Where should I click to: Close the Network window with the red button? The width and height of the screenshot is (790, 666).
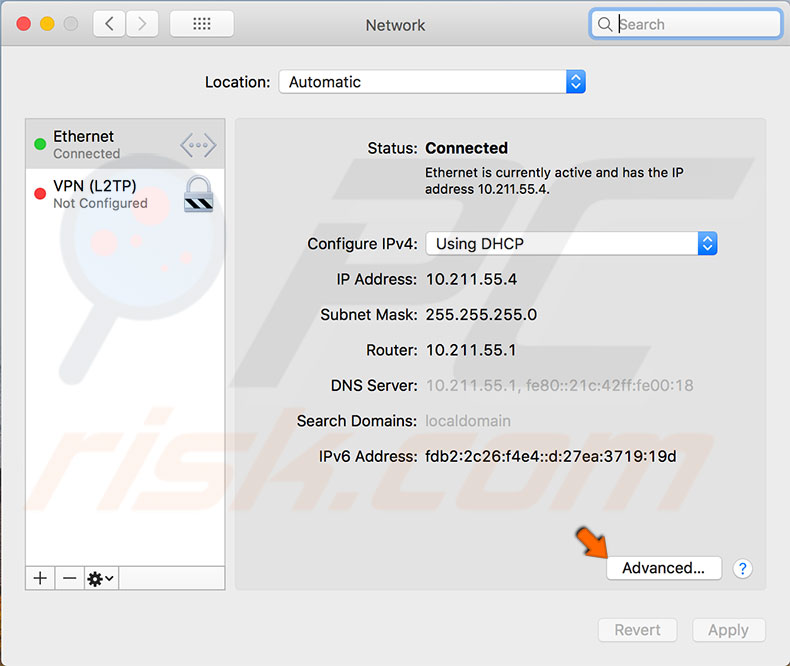coord(24,24)
